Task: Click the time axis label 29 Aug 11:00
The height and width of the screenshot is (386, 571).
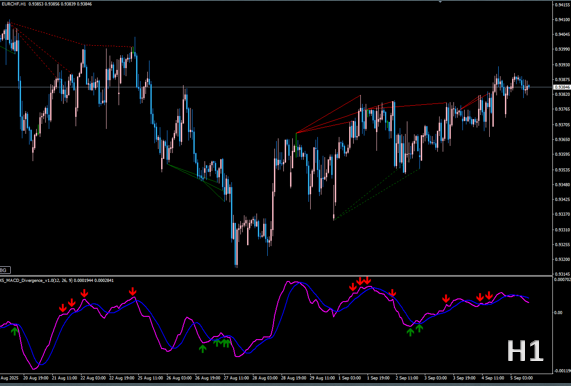Action: point(323,378)
